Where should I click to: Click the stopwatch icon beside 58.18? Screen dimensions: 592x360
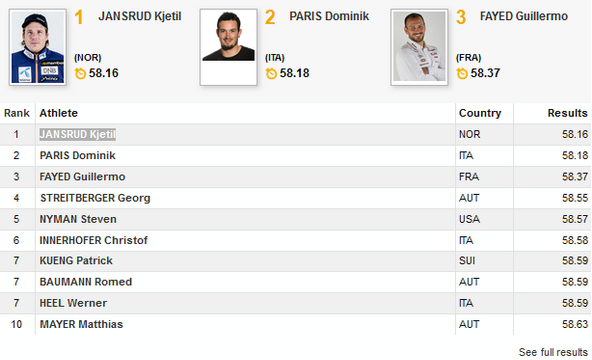271,73
